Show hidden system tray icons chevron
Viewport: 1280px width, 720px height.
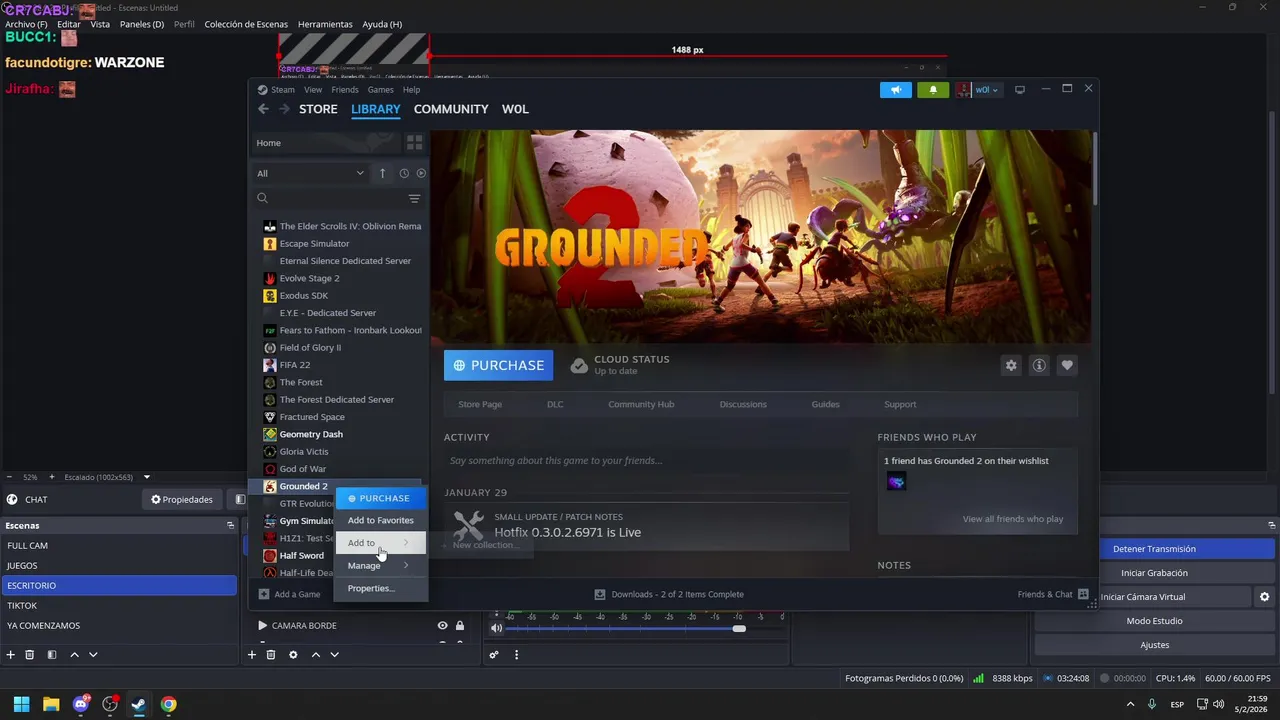click(x=1131, y=704)
